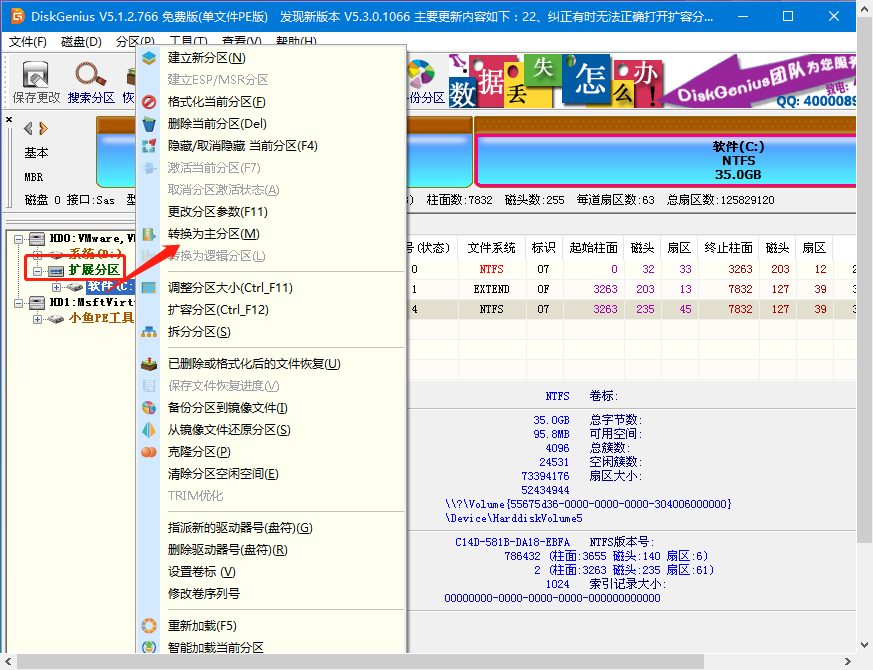The width and height of the screenshot is (873, 670).
Task: Choose 调整分区大小 in the menu
Action: tap(230, 288)
